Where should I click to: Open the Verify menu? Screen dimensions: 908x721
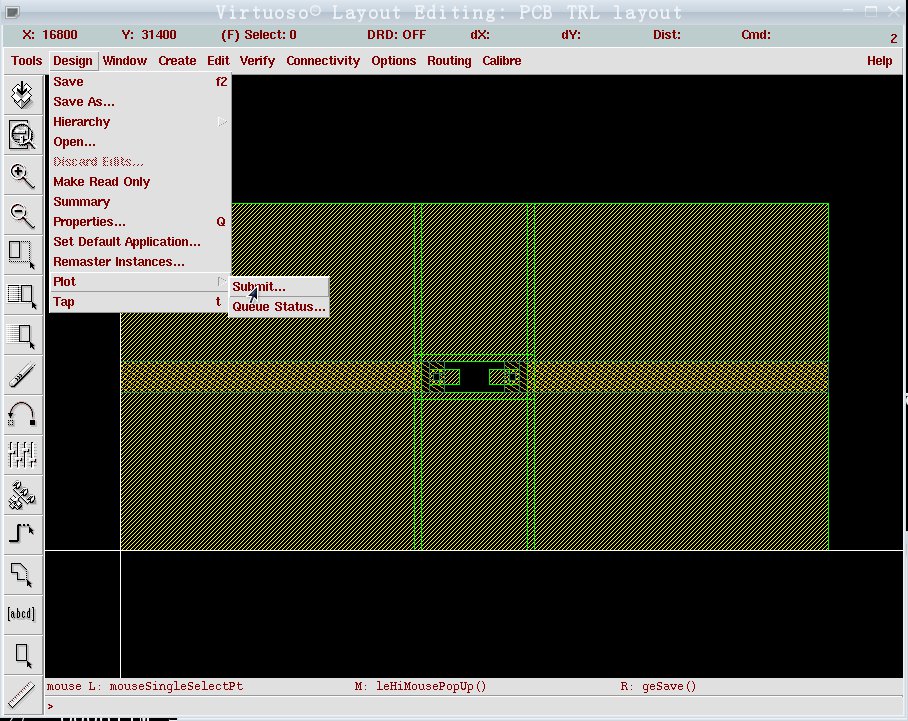(257, 61)
